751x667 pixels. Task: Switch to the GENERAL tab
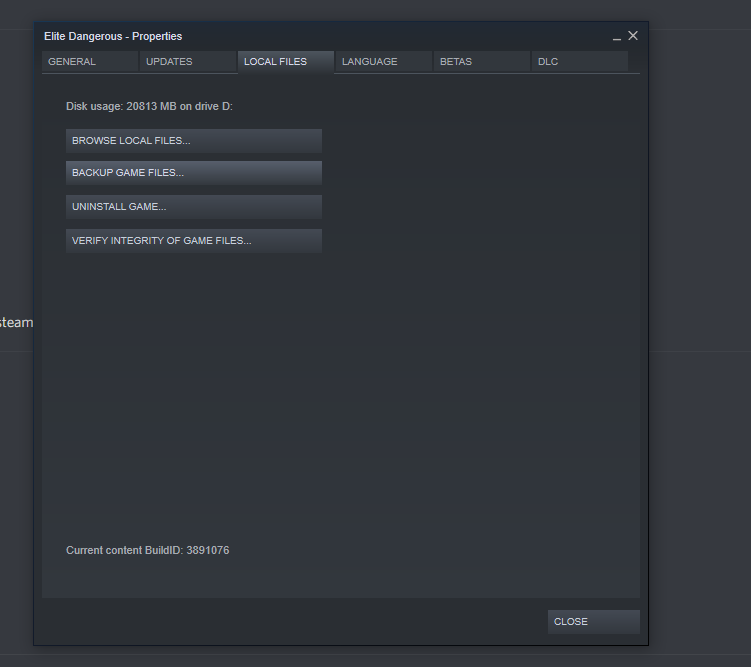click(x=90, y=62)
